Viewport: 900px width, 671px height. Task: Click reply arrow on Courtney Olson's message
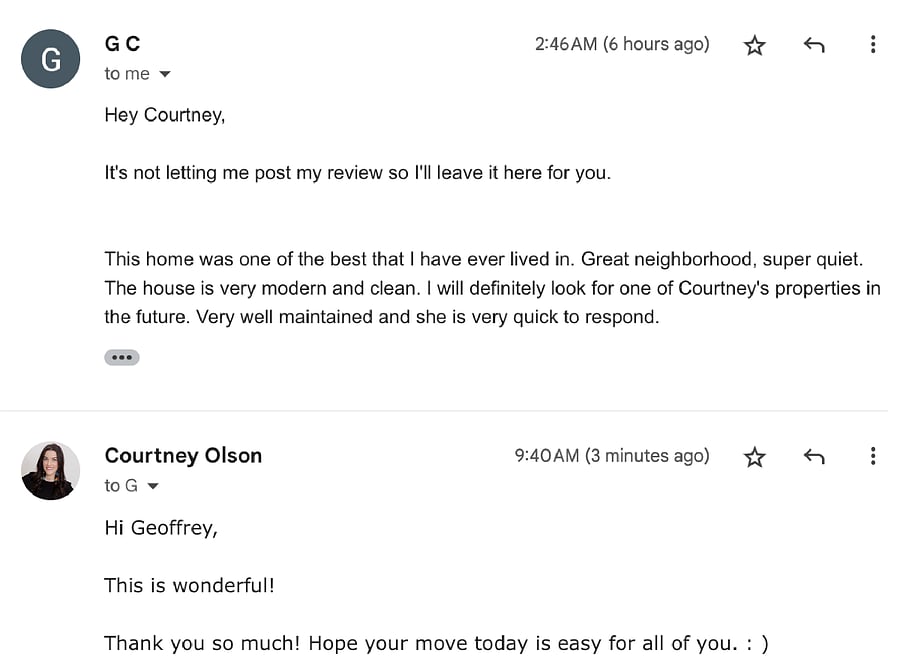click(814, 456)
